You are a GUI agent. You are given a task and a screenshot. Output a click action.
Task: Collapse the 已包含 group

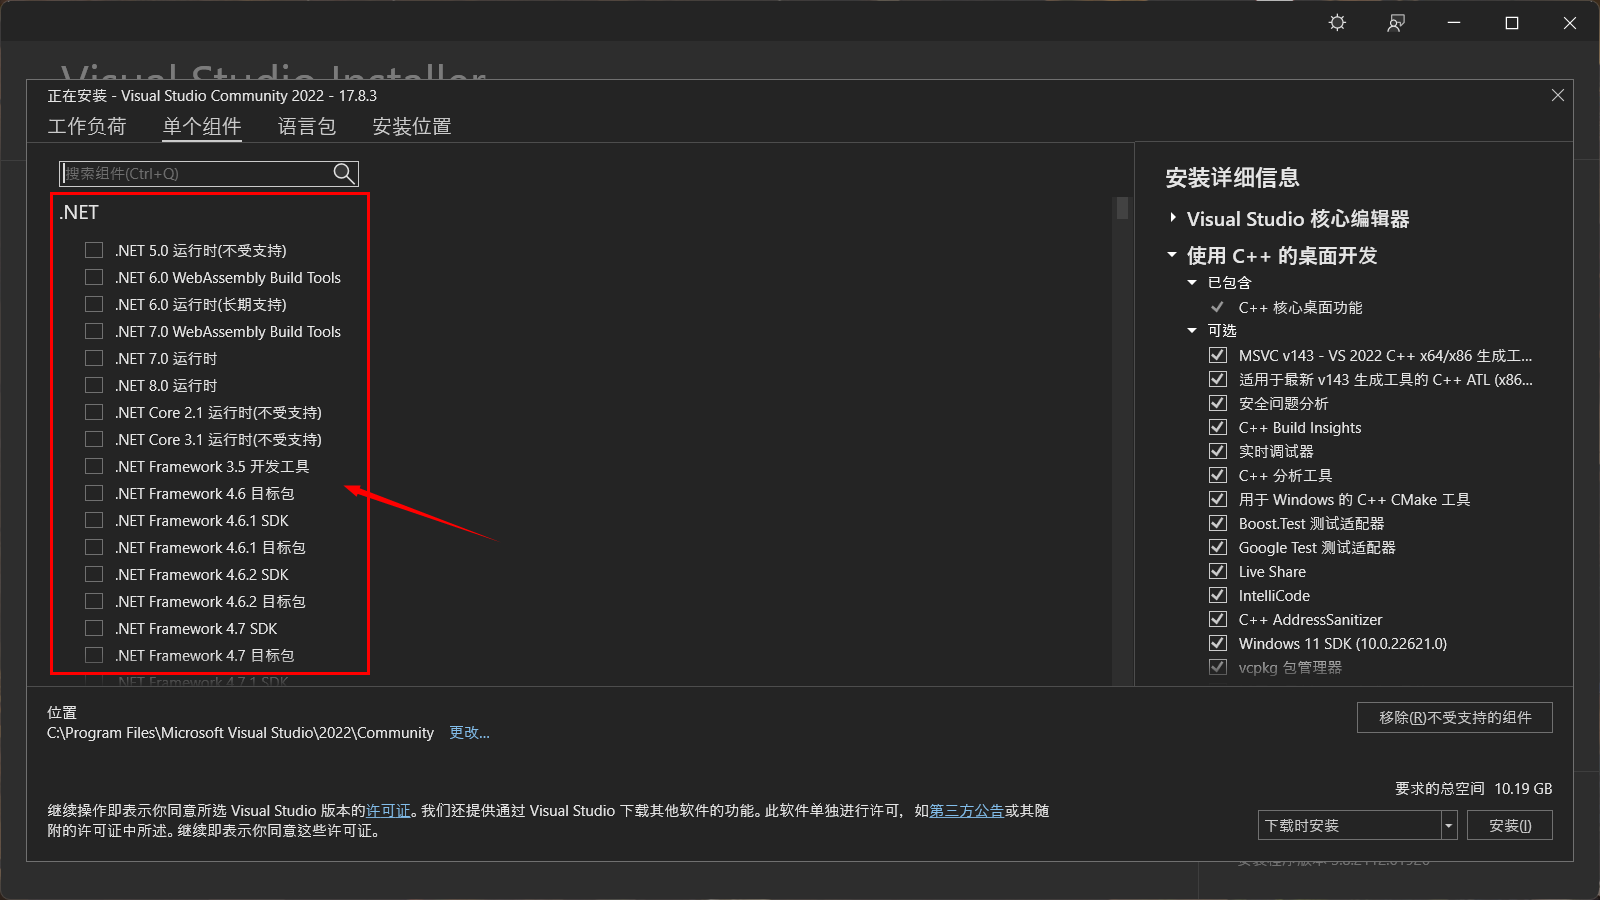point(1192,283)
